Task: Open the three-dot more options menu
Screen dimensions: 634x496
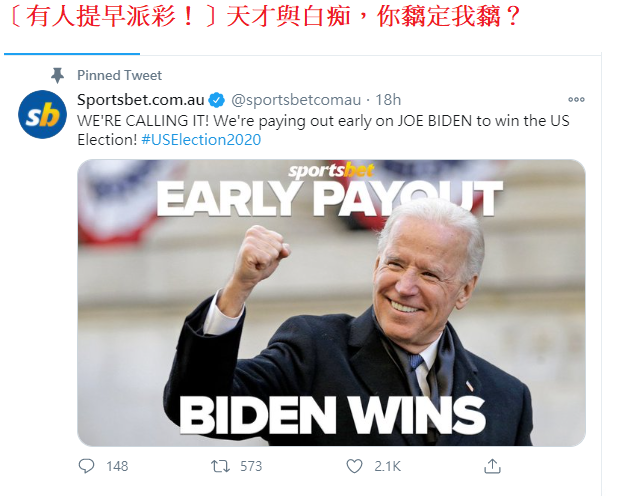Action: pos(576,99)
